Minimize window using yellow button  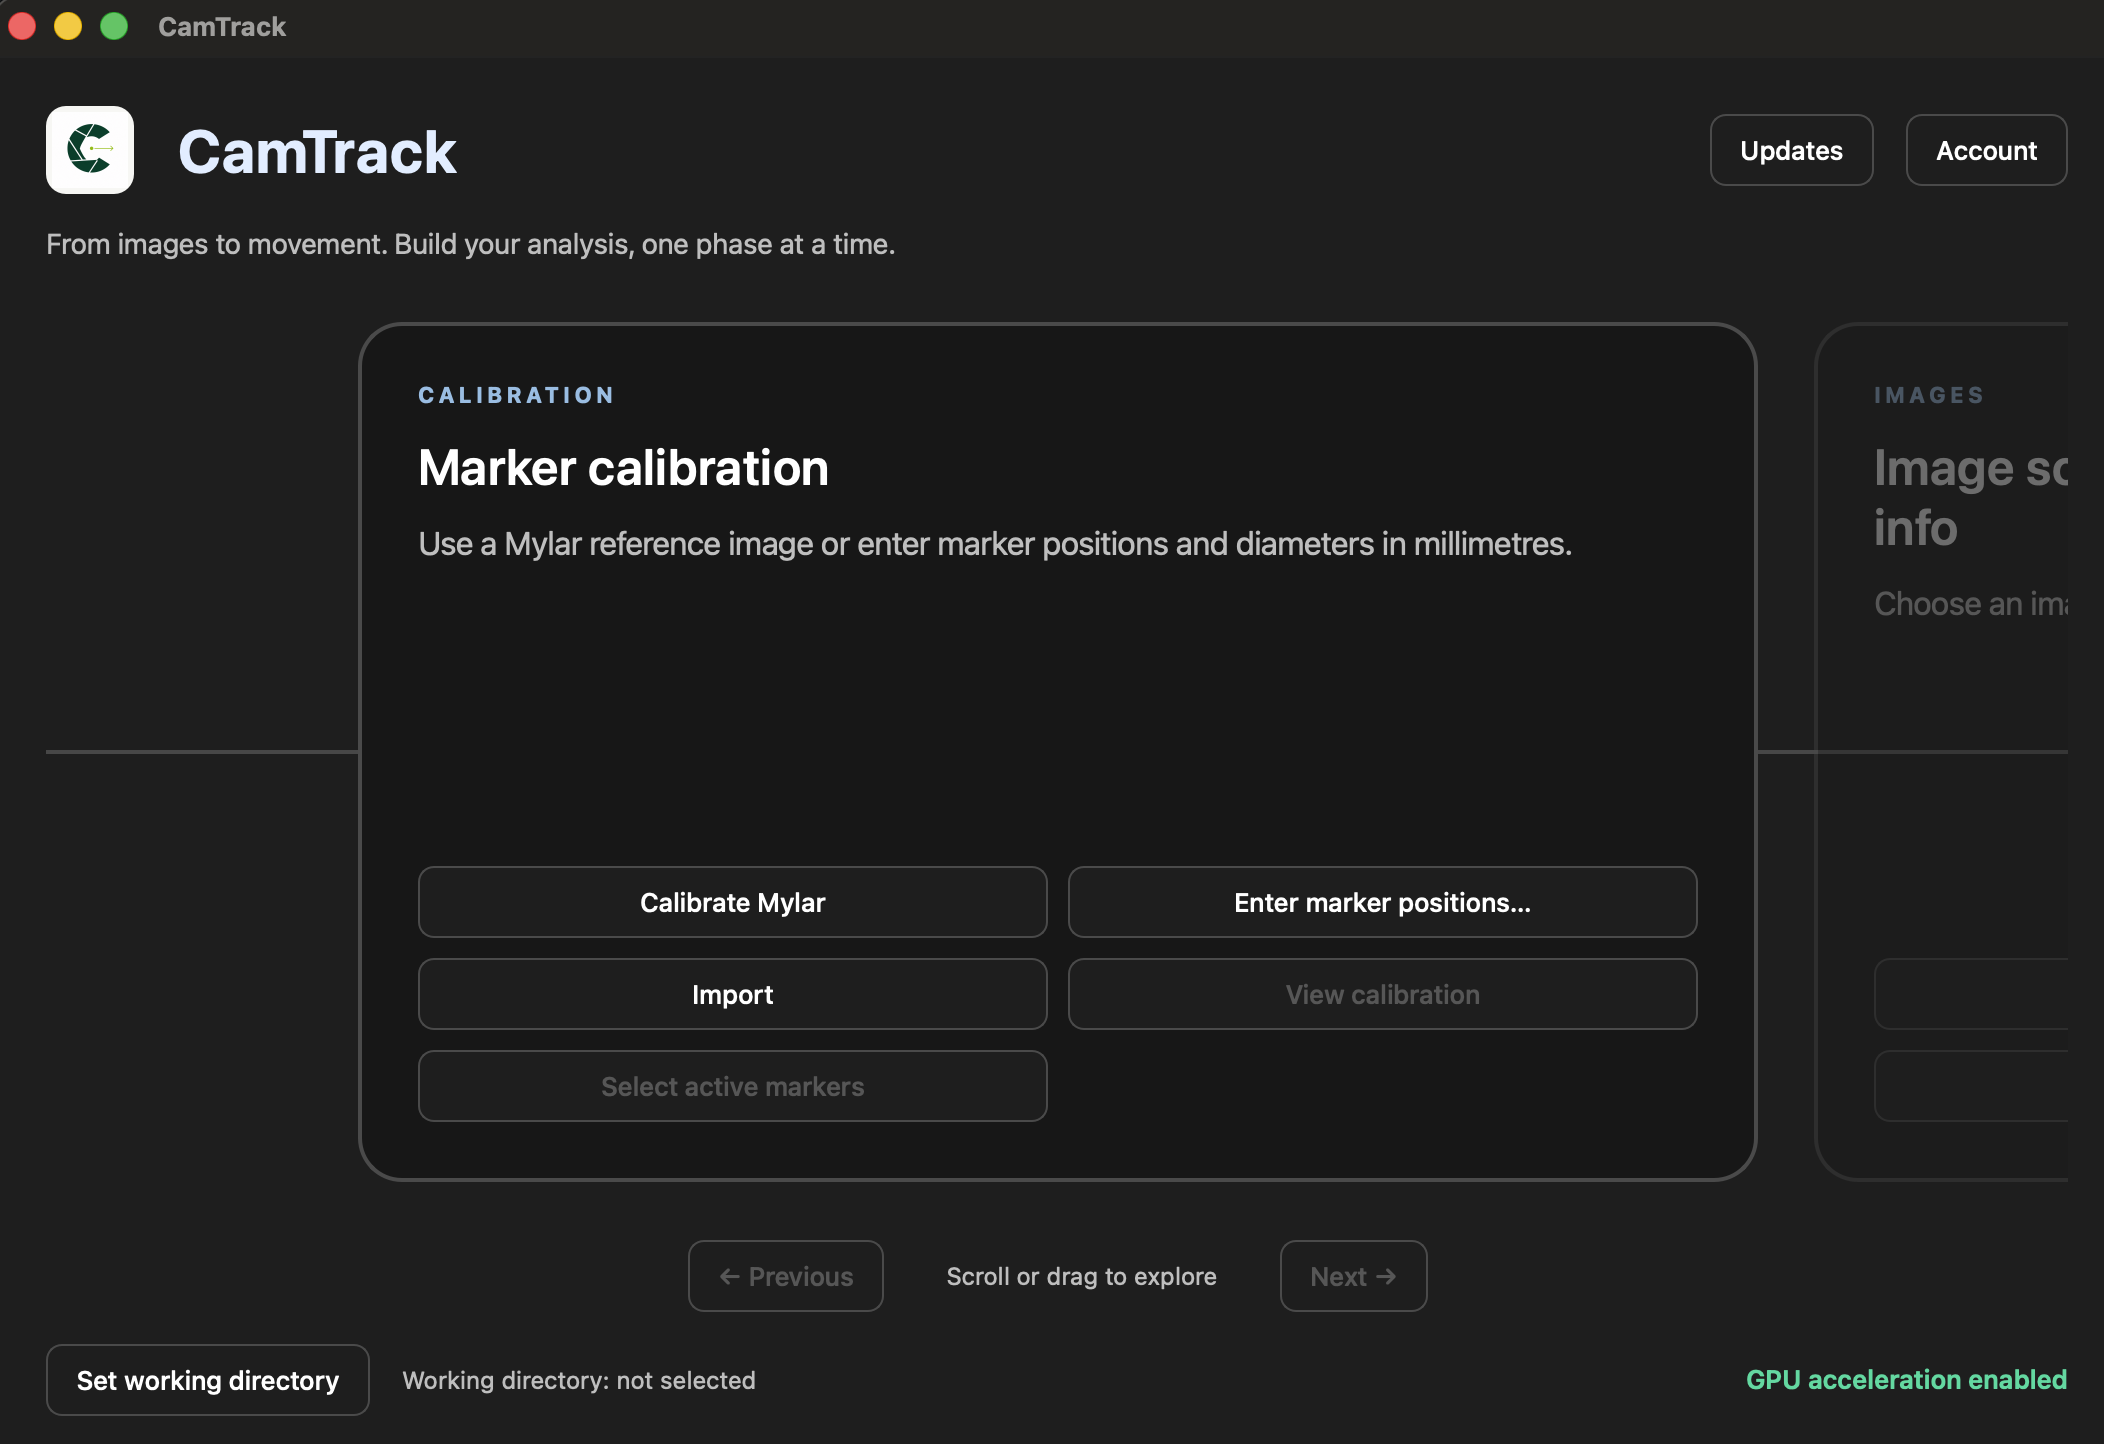pos(68,26)
